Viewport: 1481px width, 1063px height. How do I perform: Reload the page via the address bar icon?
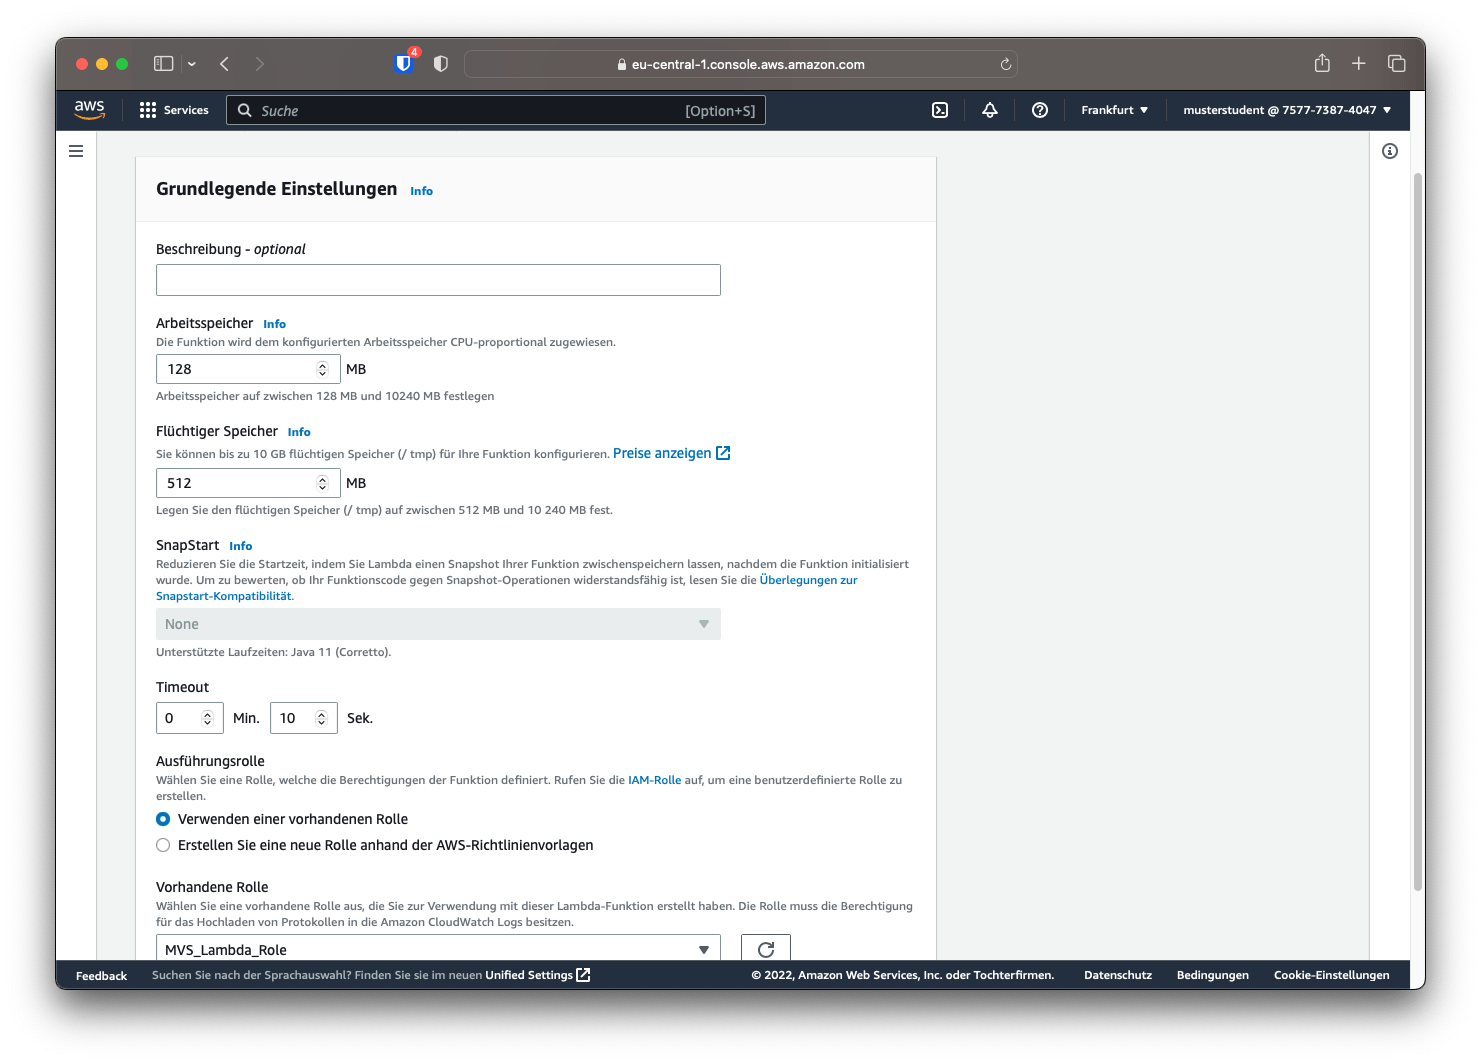click(1005, 63)
